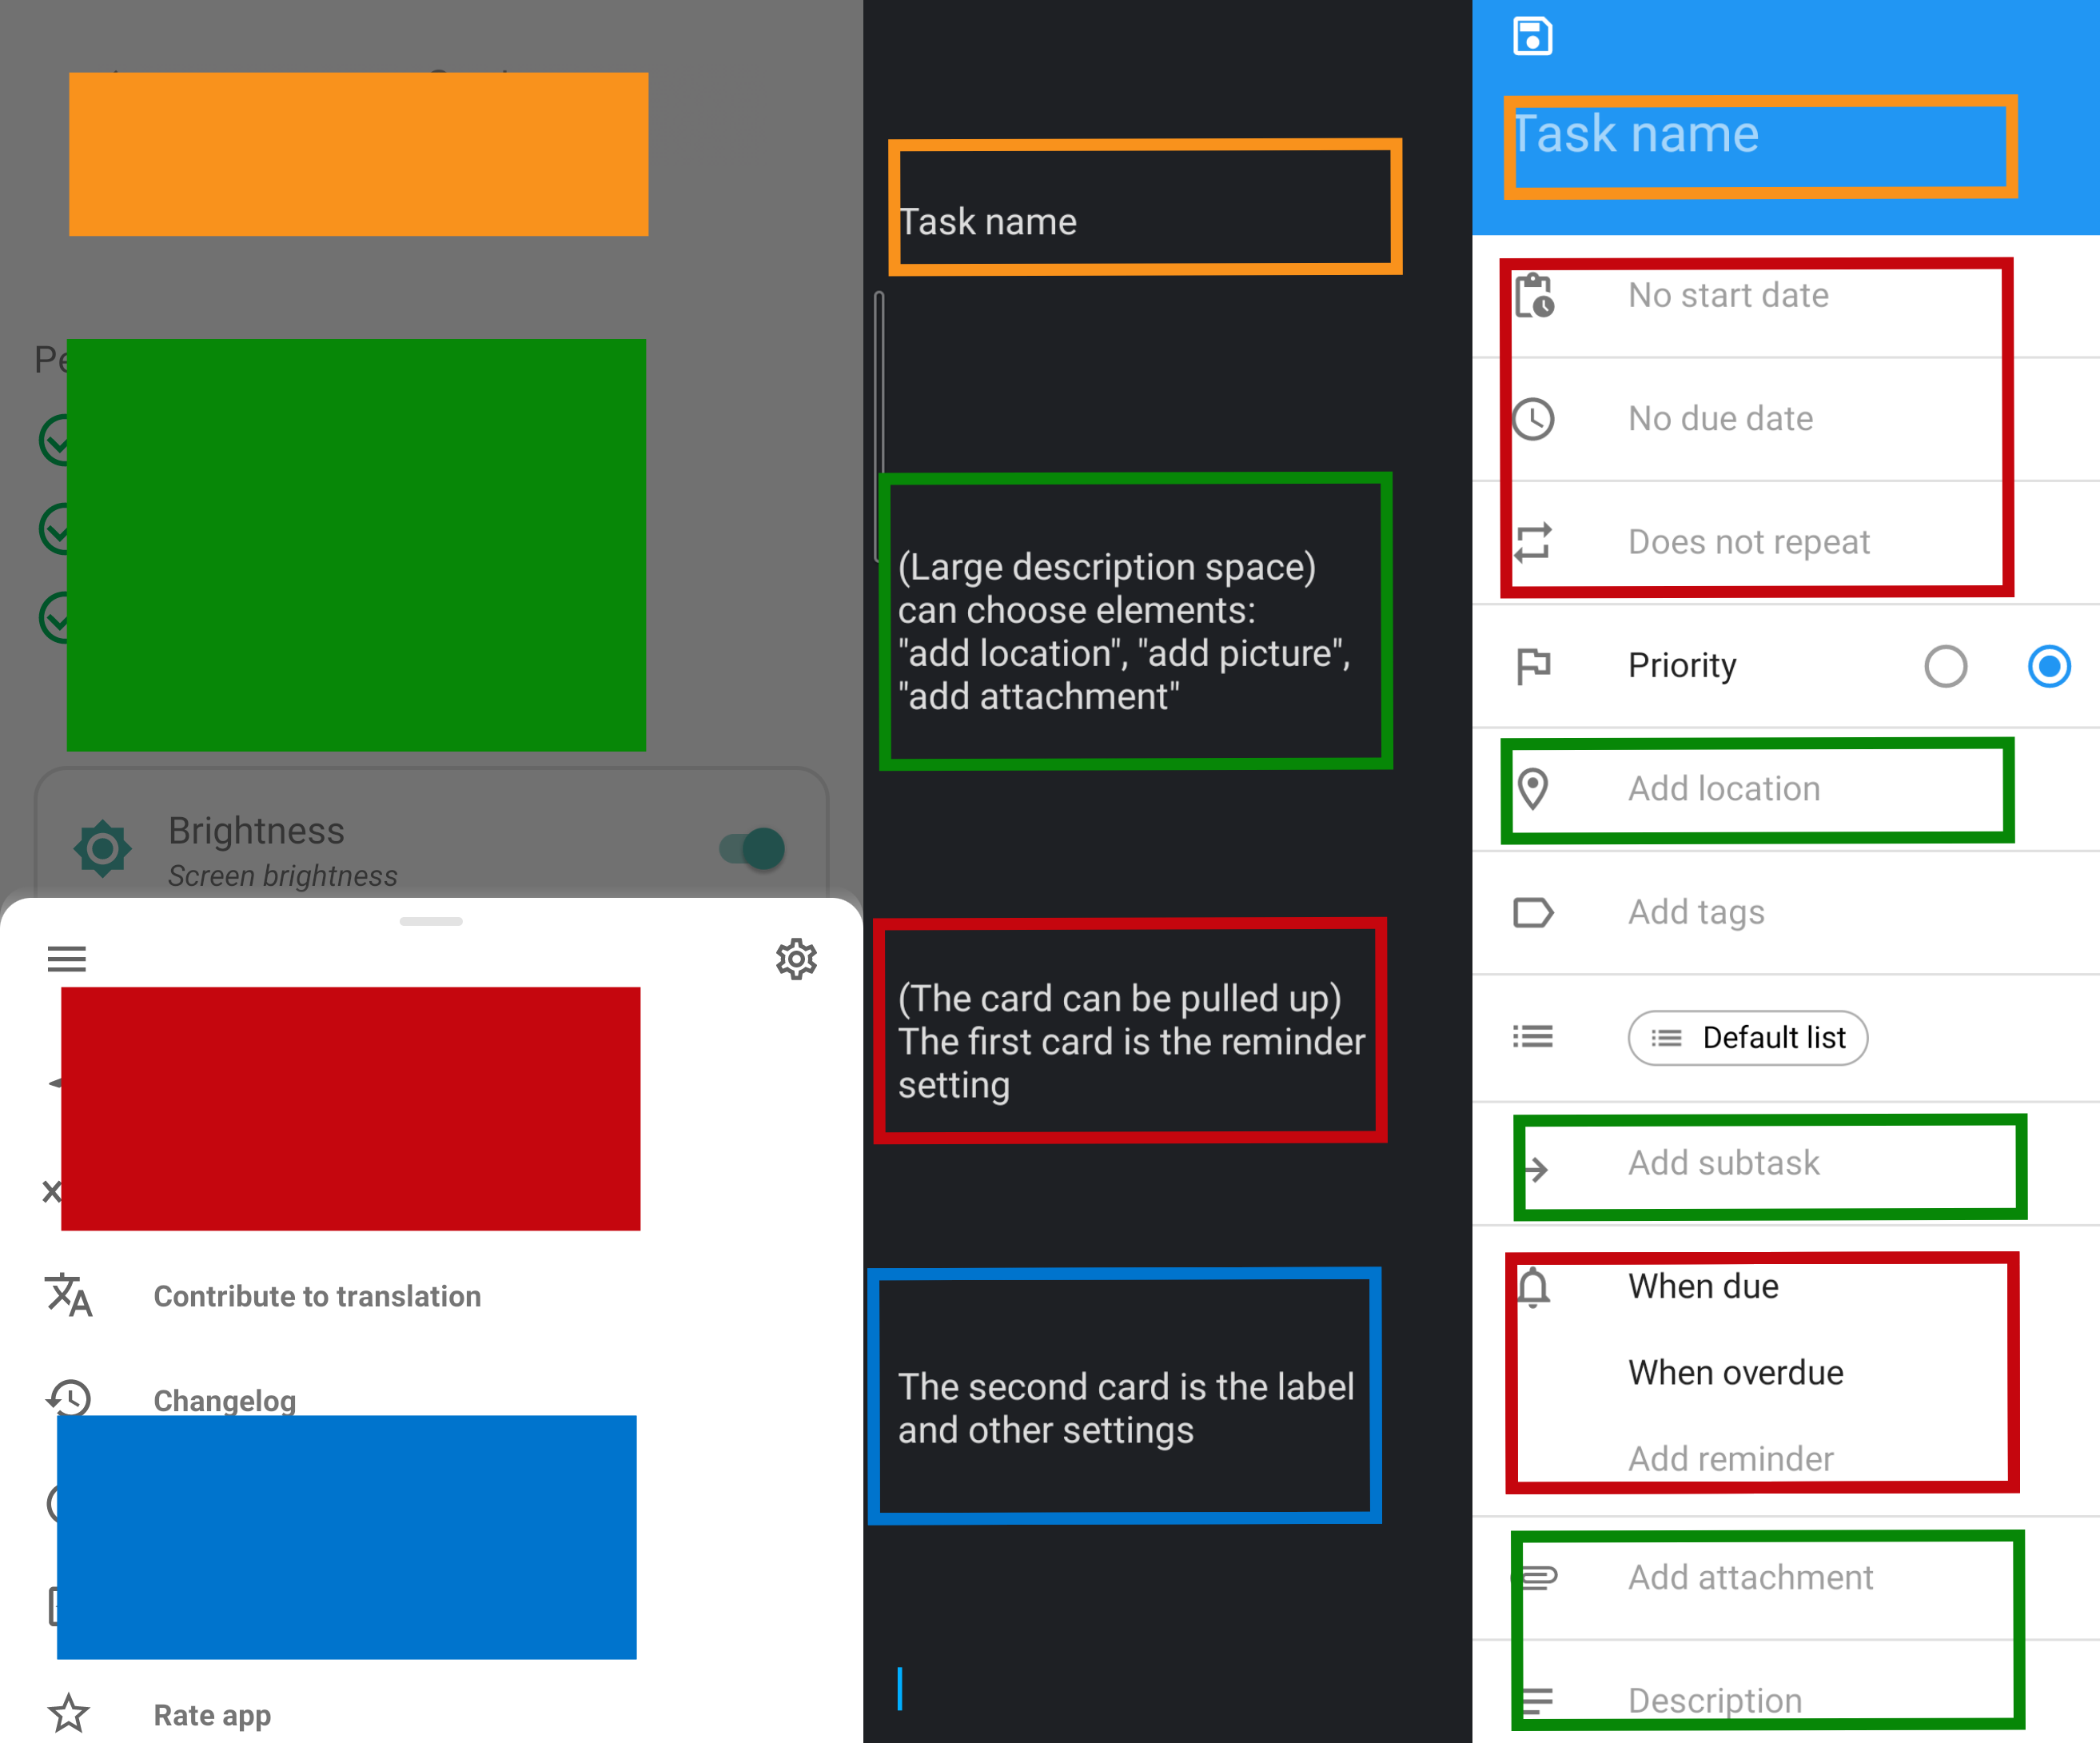The width and height of the screenshot is (2100, 1743).
Task: Select the blue filled Priority radio button
Action: [2049, 666]
